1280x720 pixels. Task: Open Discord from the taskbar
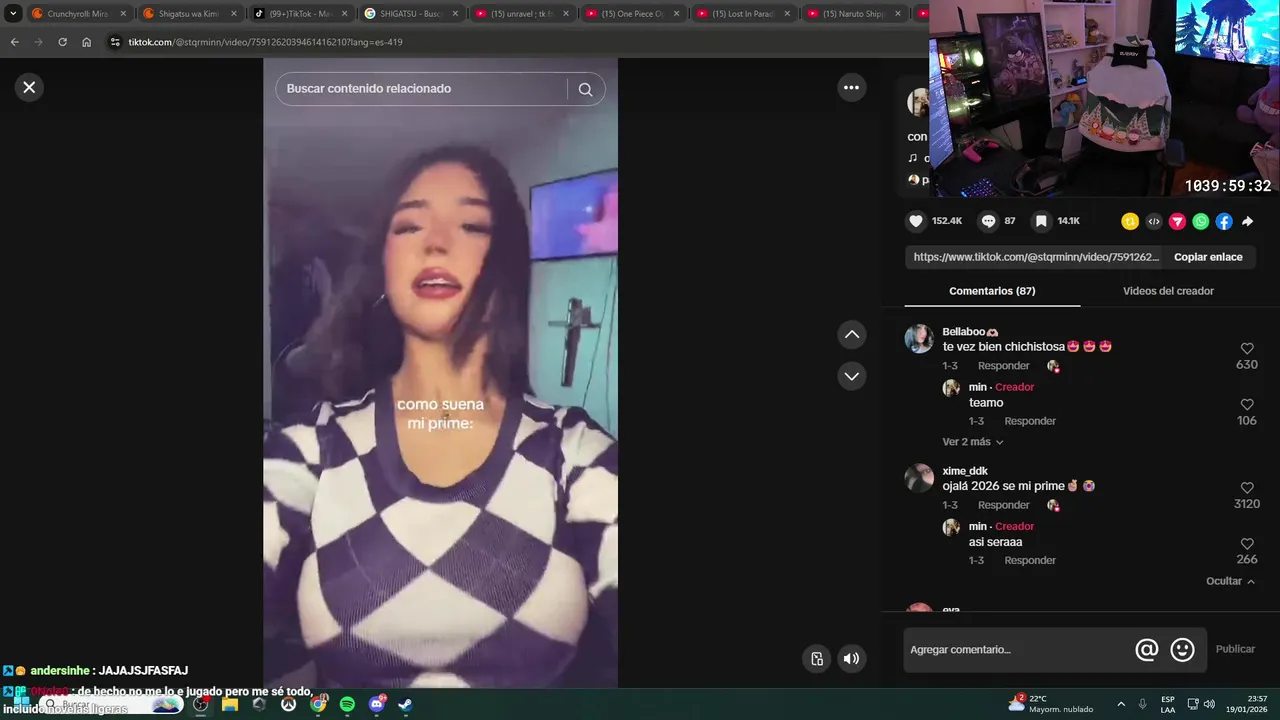click(377, 704)
